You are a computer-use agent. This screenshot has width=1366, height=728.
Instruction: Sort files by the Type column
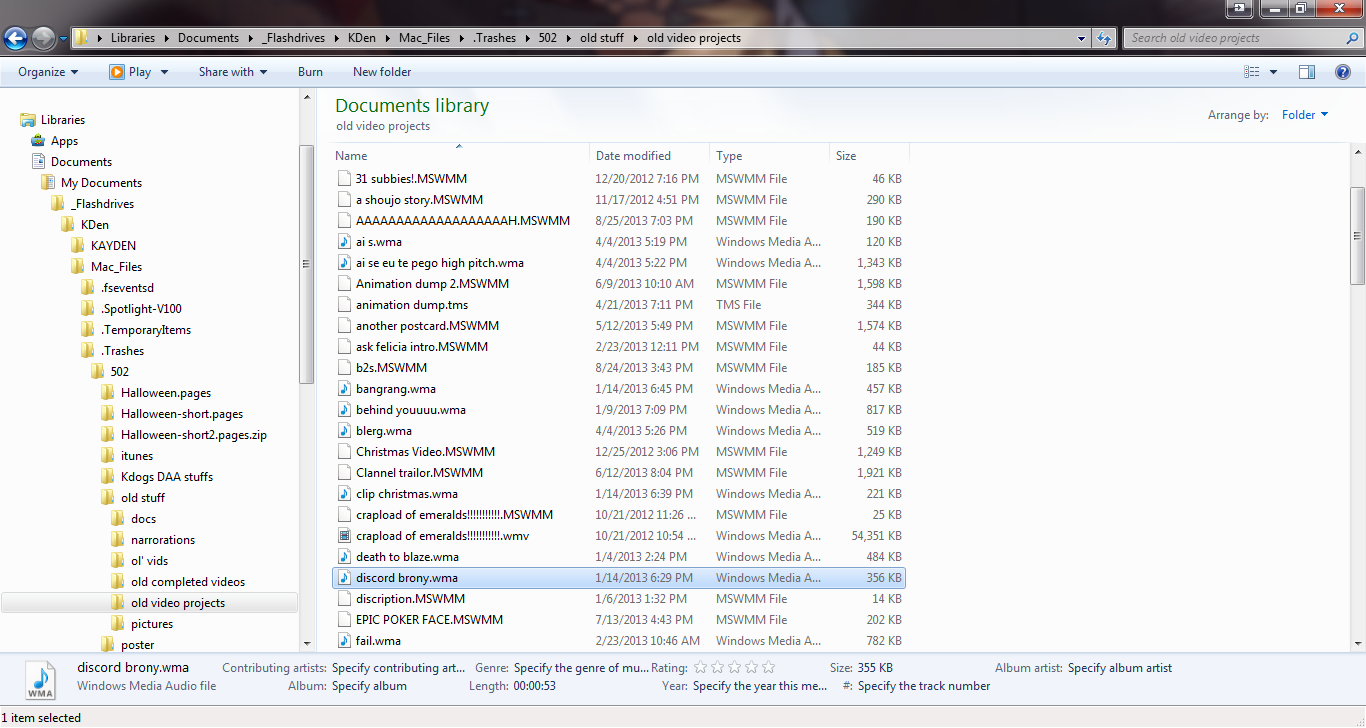tap(770, 156)
